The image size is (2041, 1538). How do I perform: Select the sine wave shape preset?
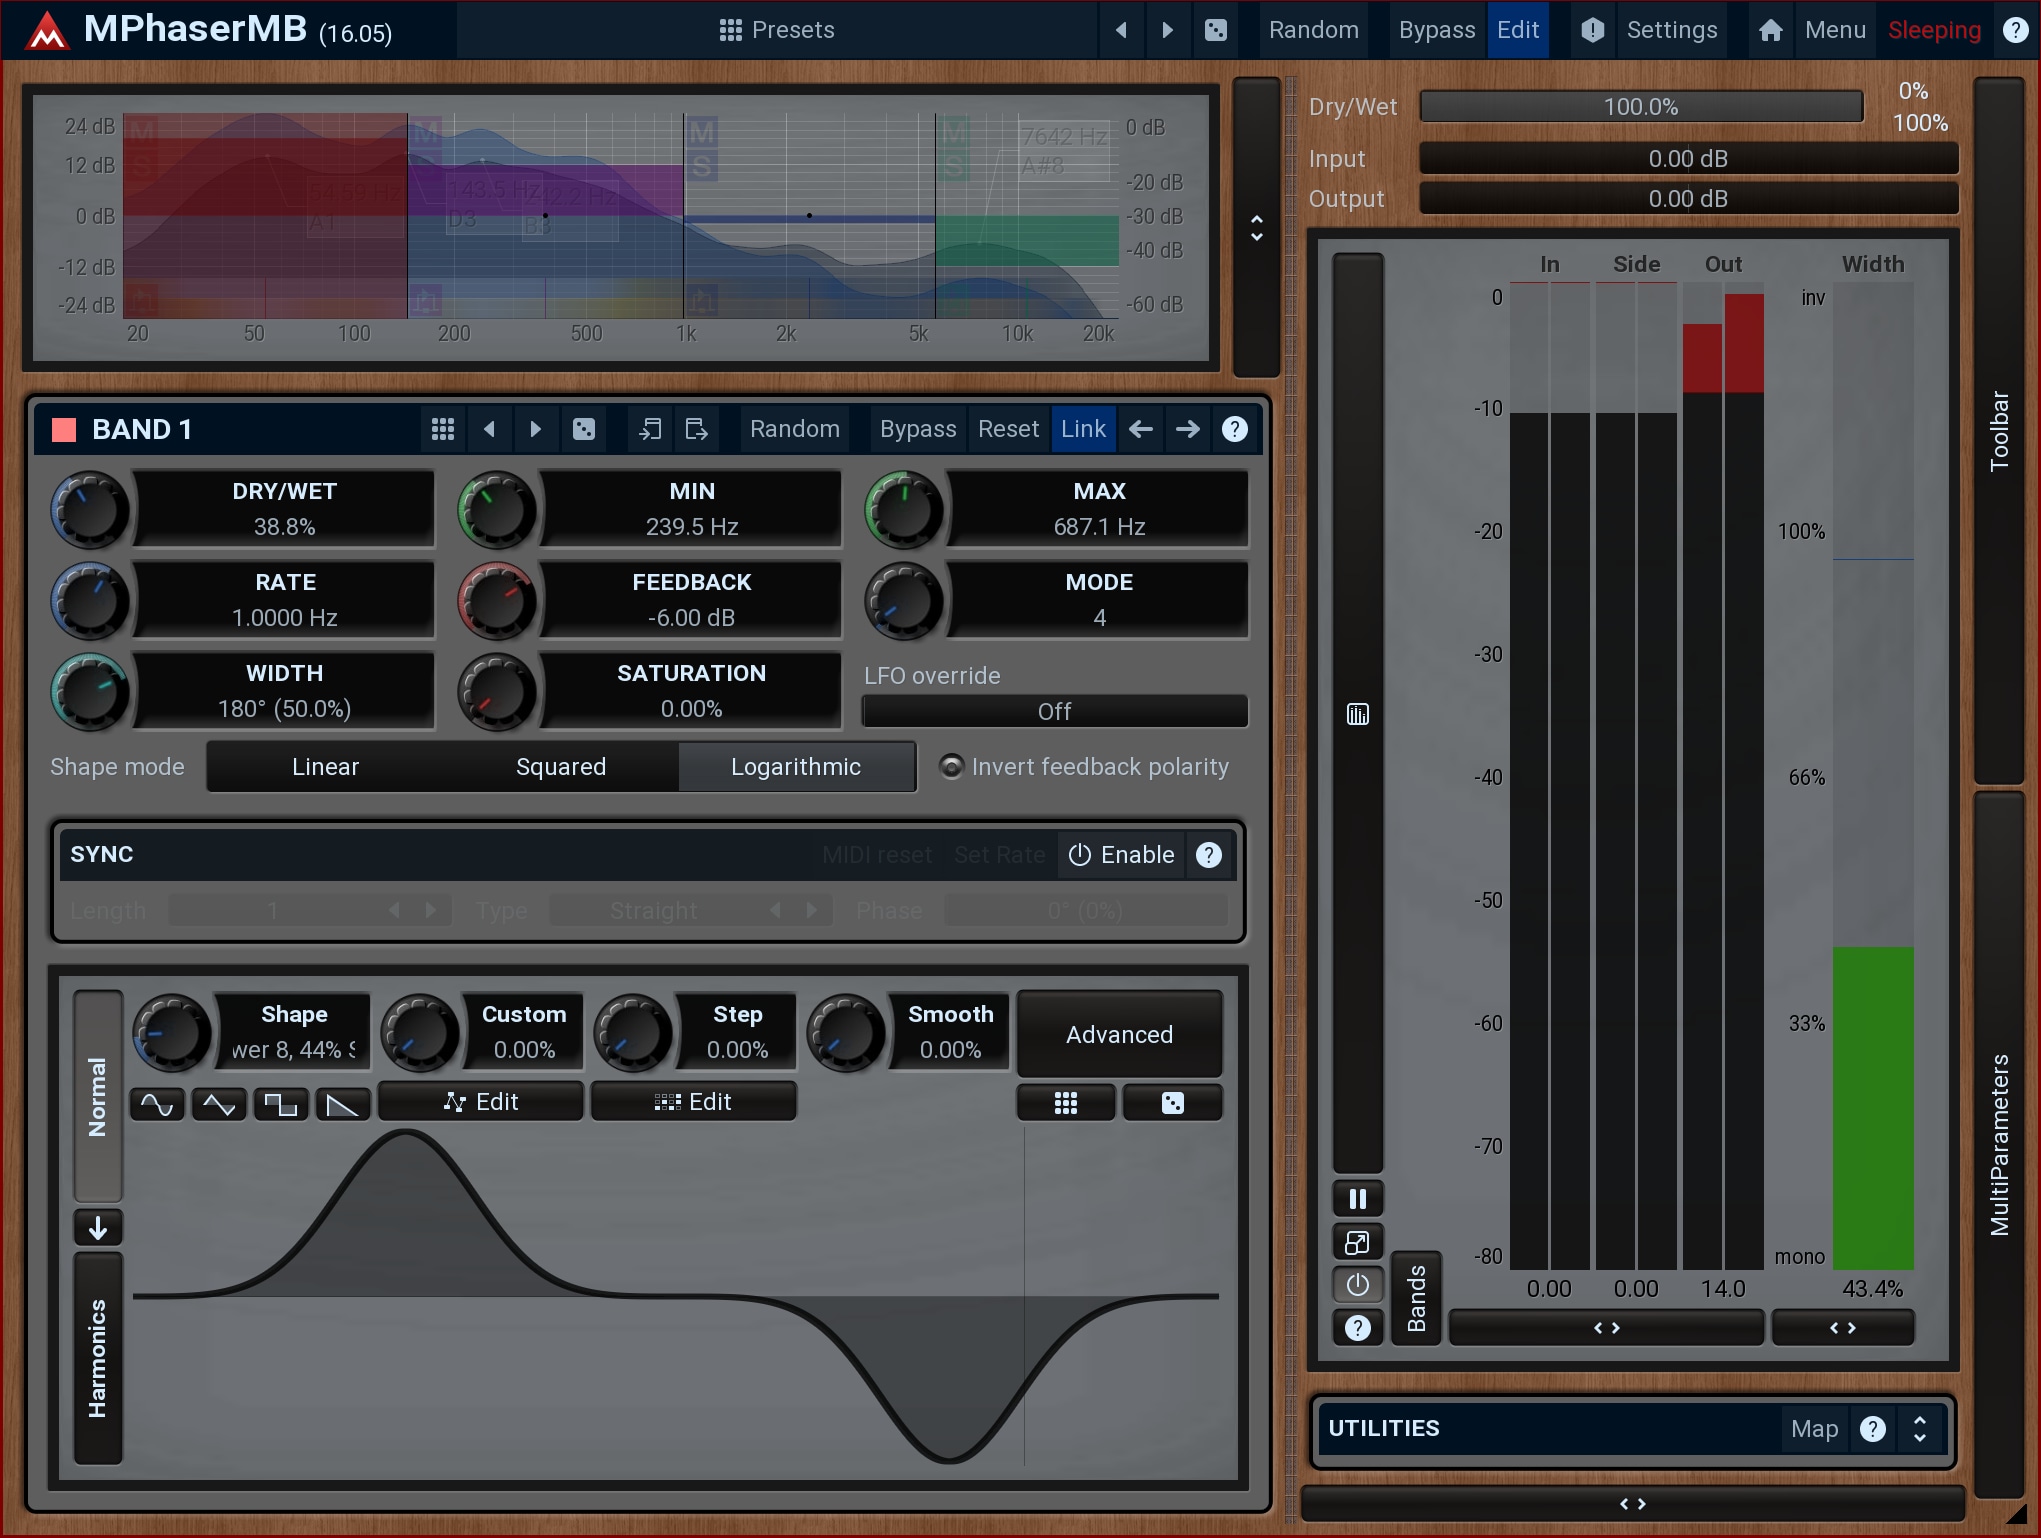pos(157,1104)
